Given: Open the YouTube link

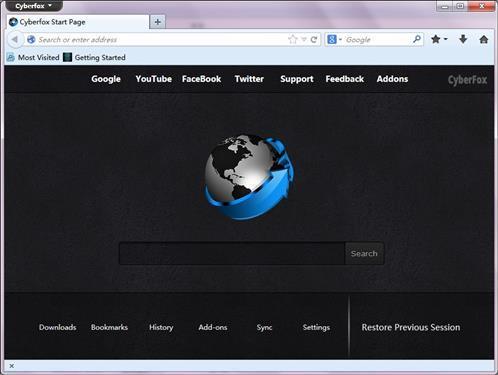Looking at the screenshot, I should (154, 79).
